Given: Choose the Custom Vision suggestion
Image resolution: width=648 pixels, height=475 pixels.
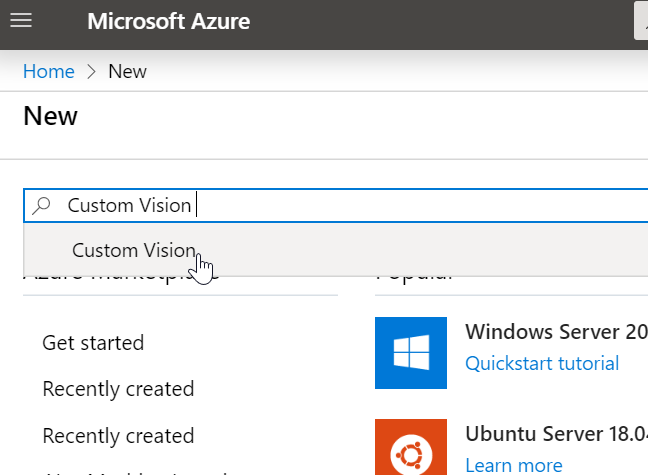Looking at the screenshot, I should (x=336, y=250).
